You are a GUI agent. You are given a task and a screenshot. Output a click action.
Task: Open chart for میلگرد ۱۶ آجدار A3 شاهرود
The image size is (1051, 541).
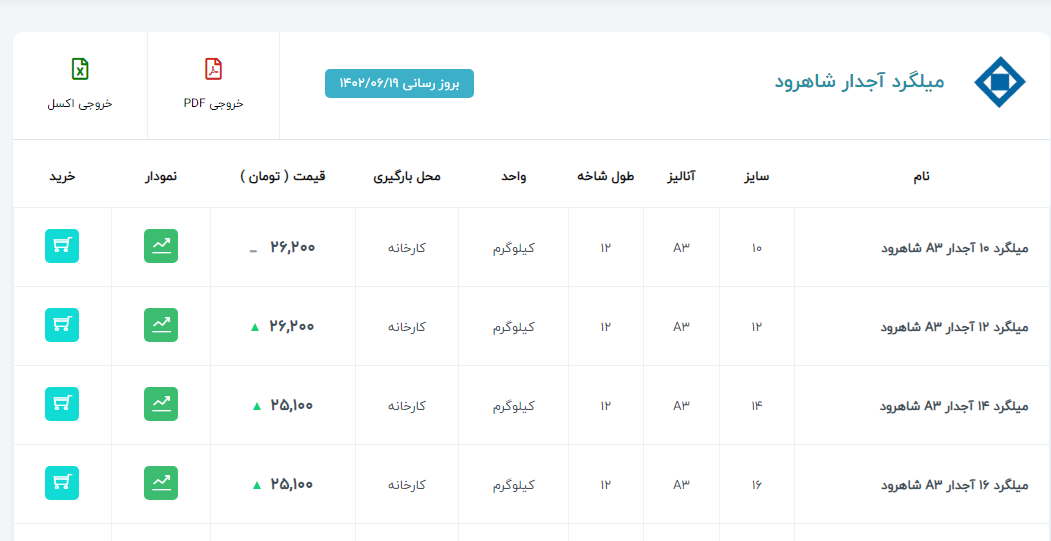pyautogui.click(x=161, y=483)
